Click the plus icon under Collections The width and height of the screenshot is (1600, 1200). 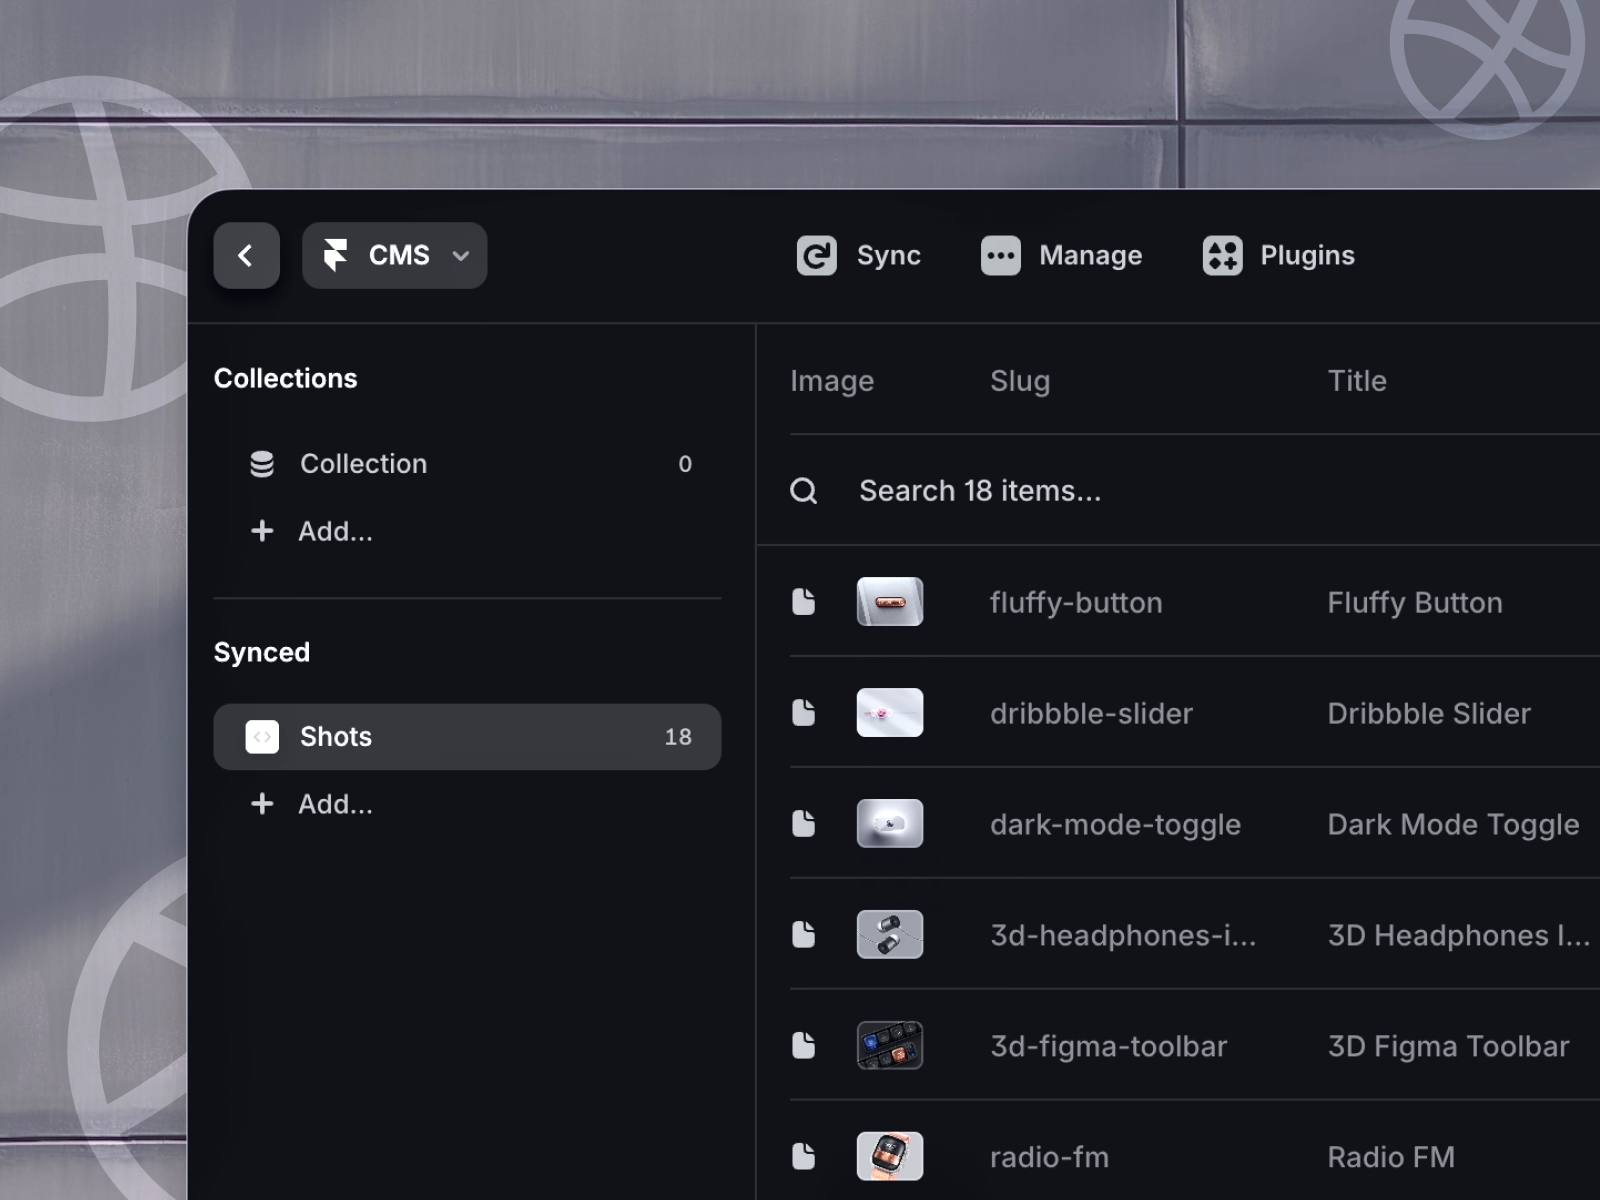(262, 531)
